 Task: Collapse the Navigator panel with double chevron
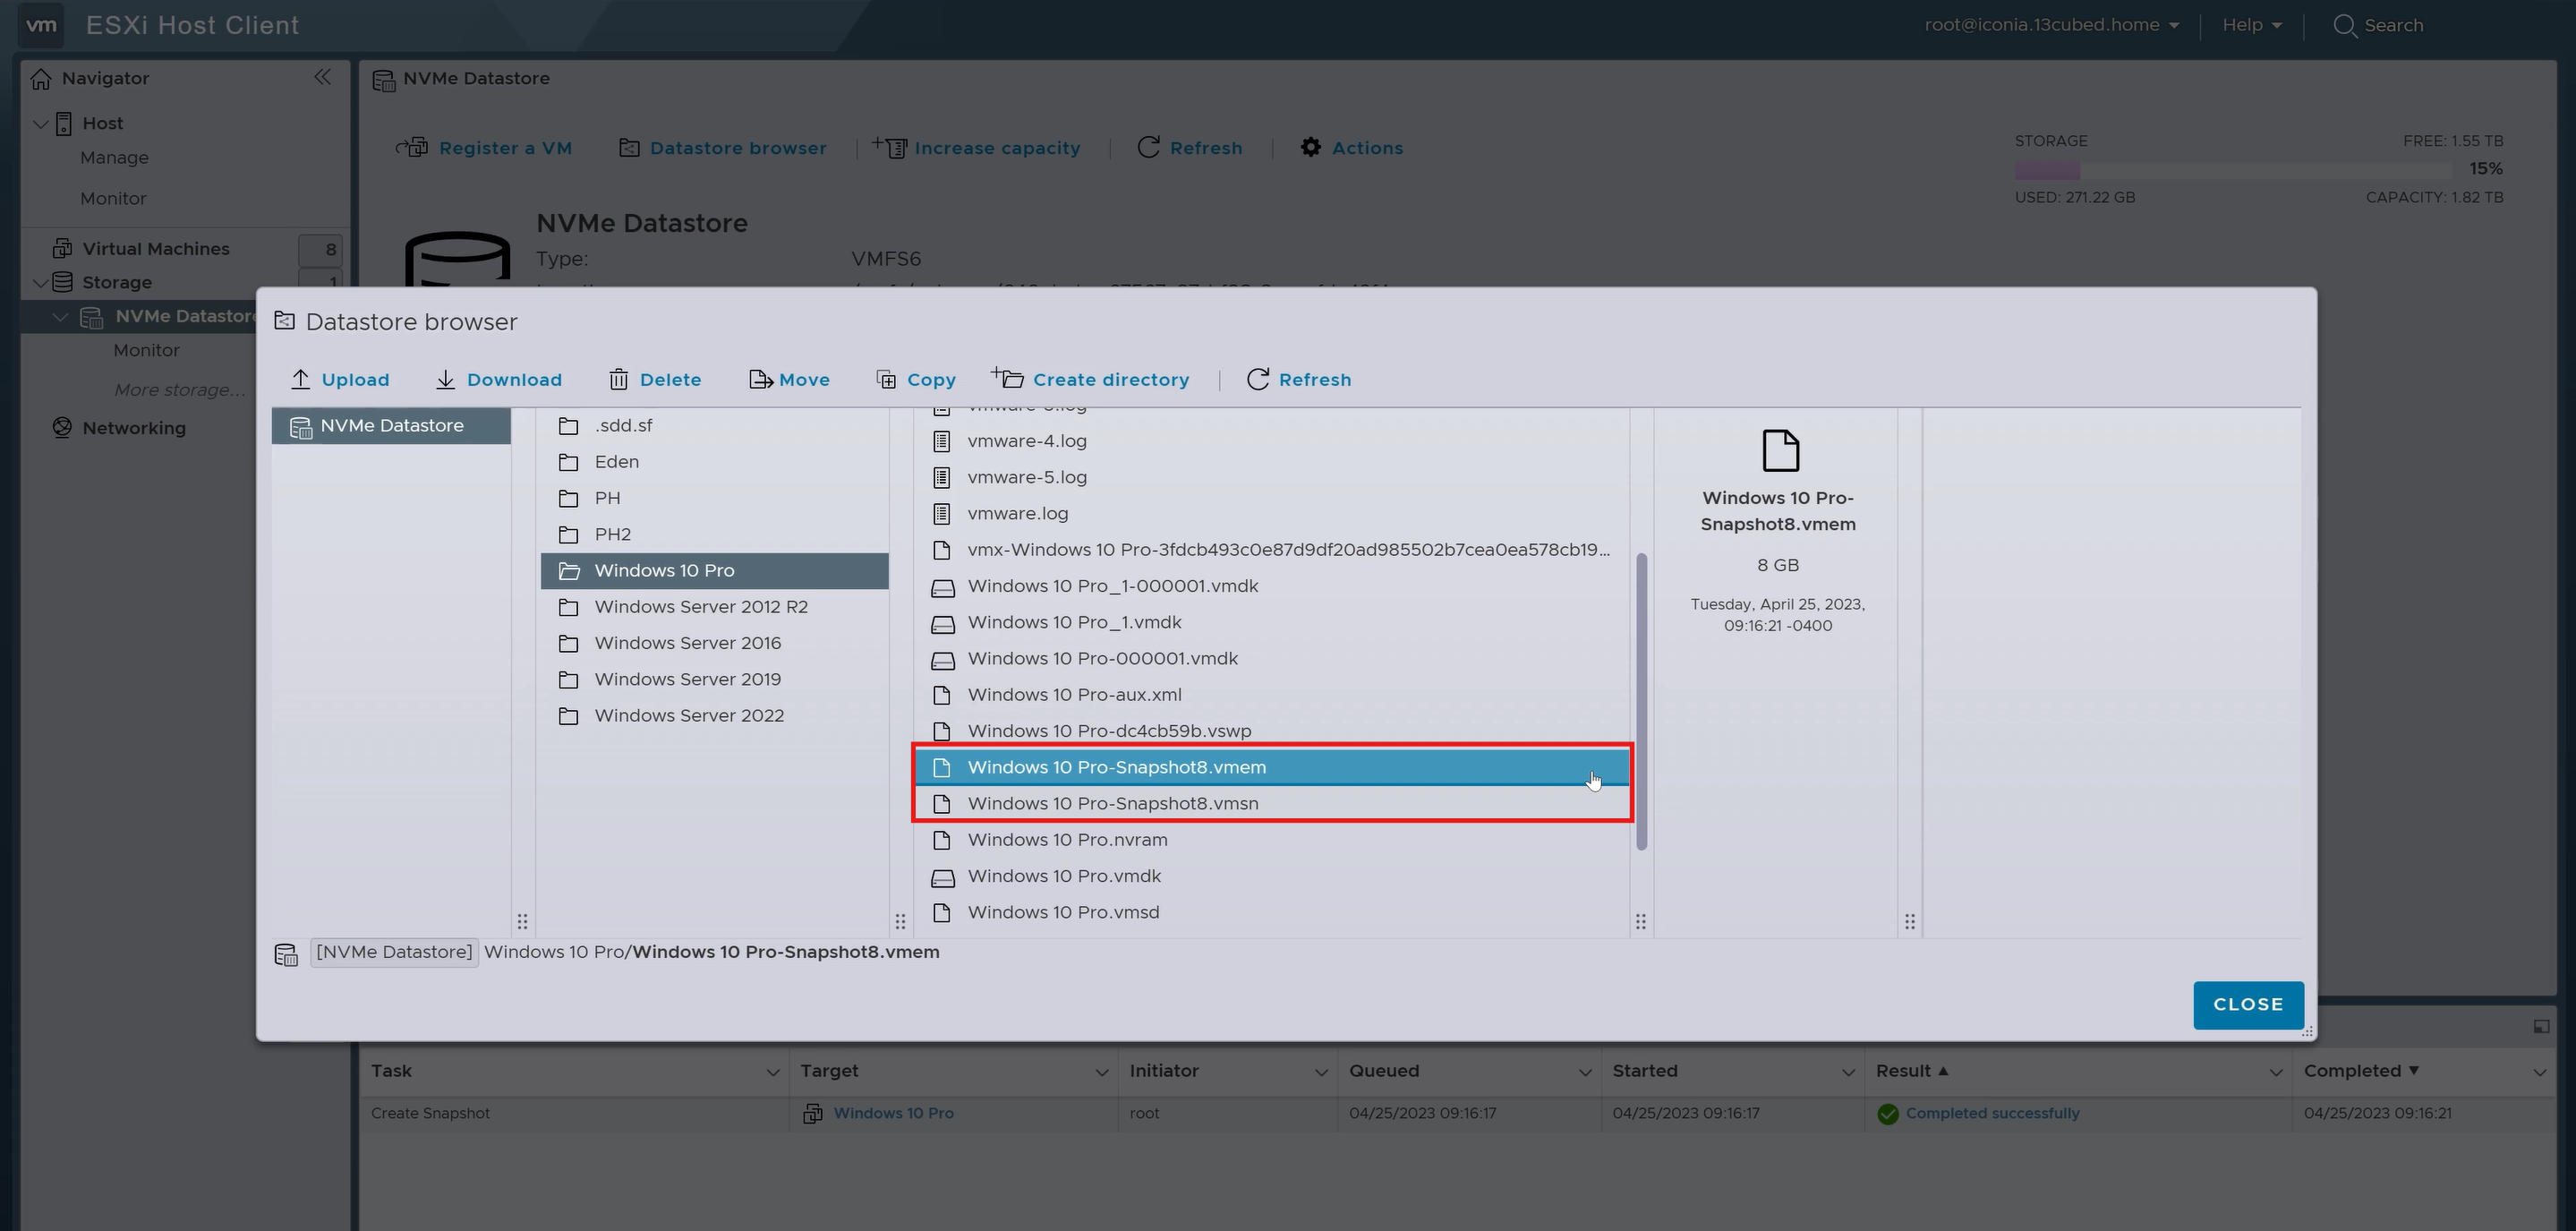[x=322, y=77]
